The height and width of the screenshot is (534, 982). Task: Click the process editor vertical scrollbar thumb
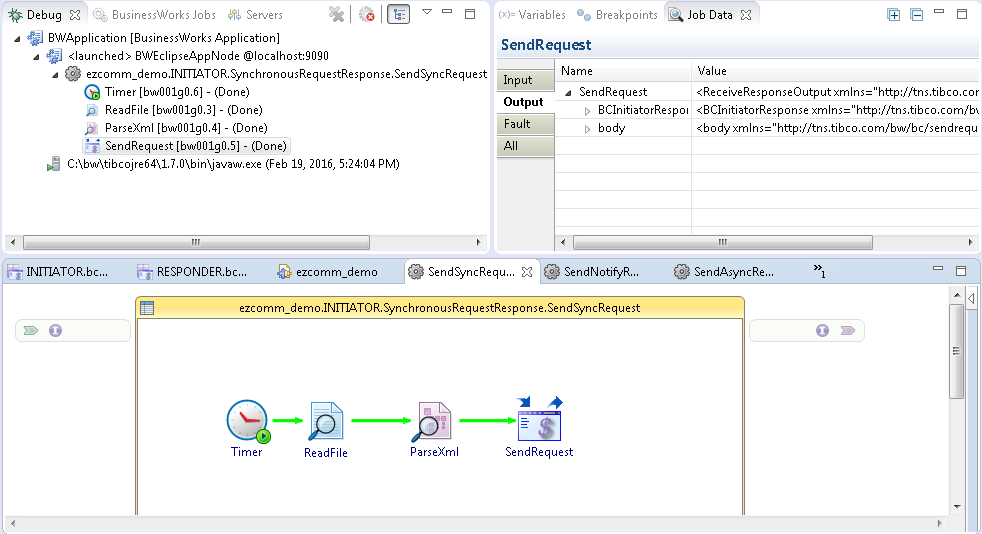956,351
